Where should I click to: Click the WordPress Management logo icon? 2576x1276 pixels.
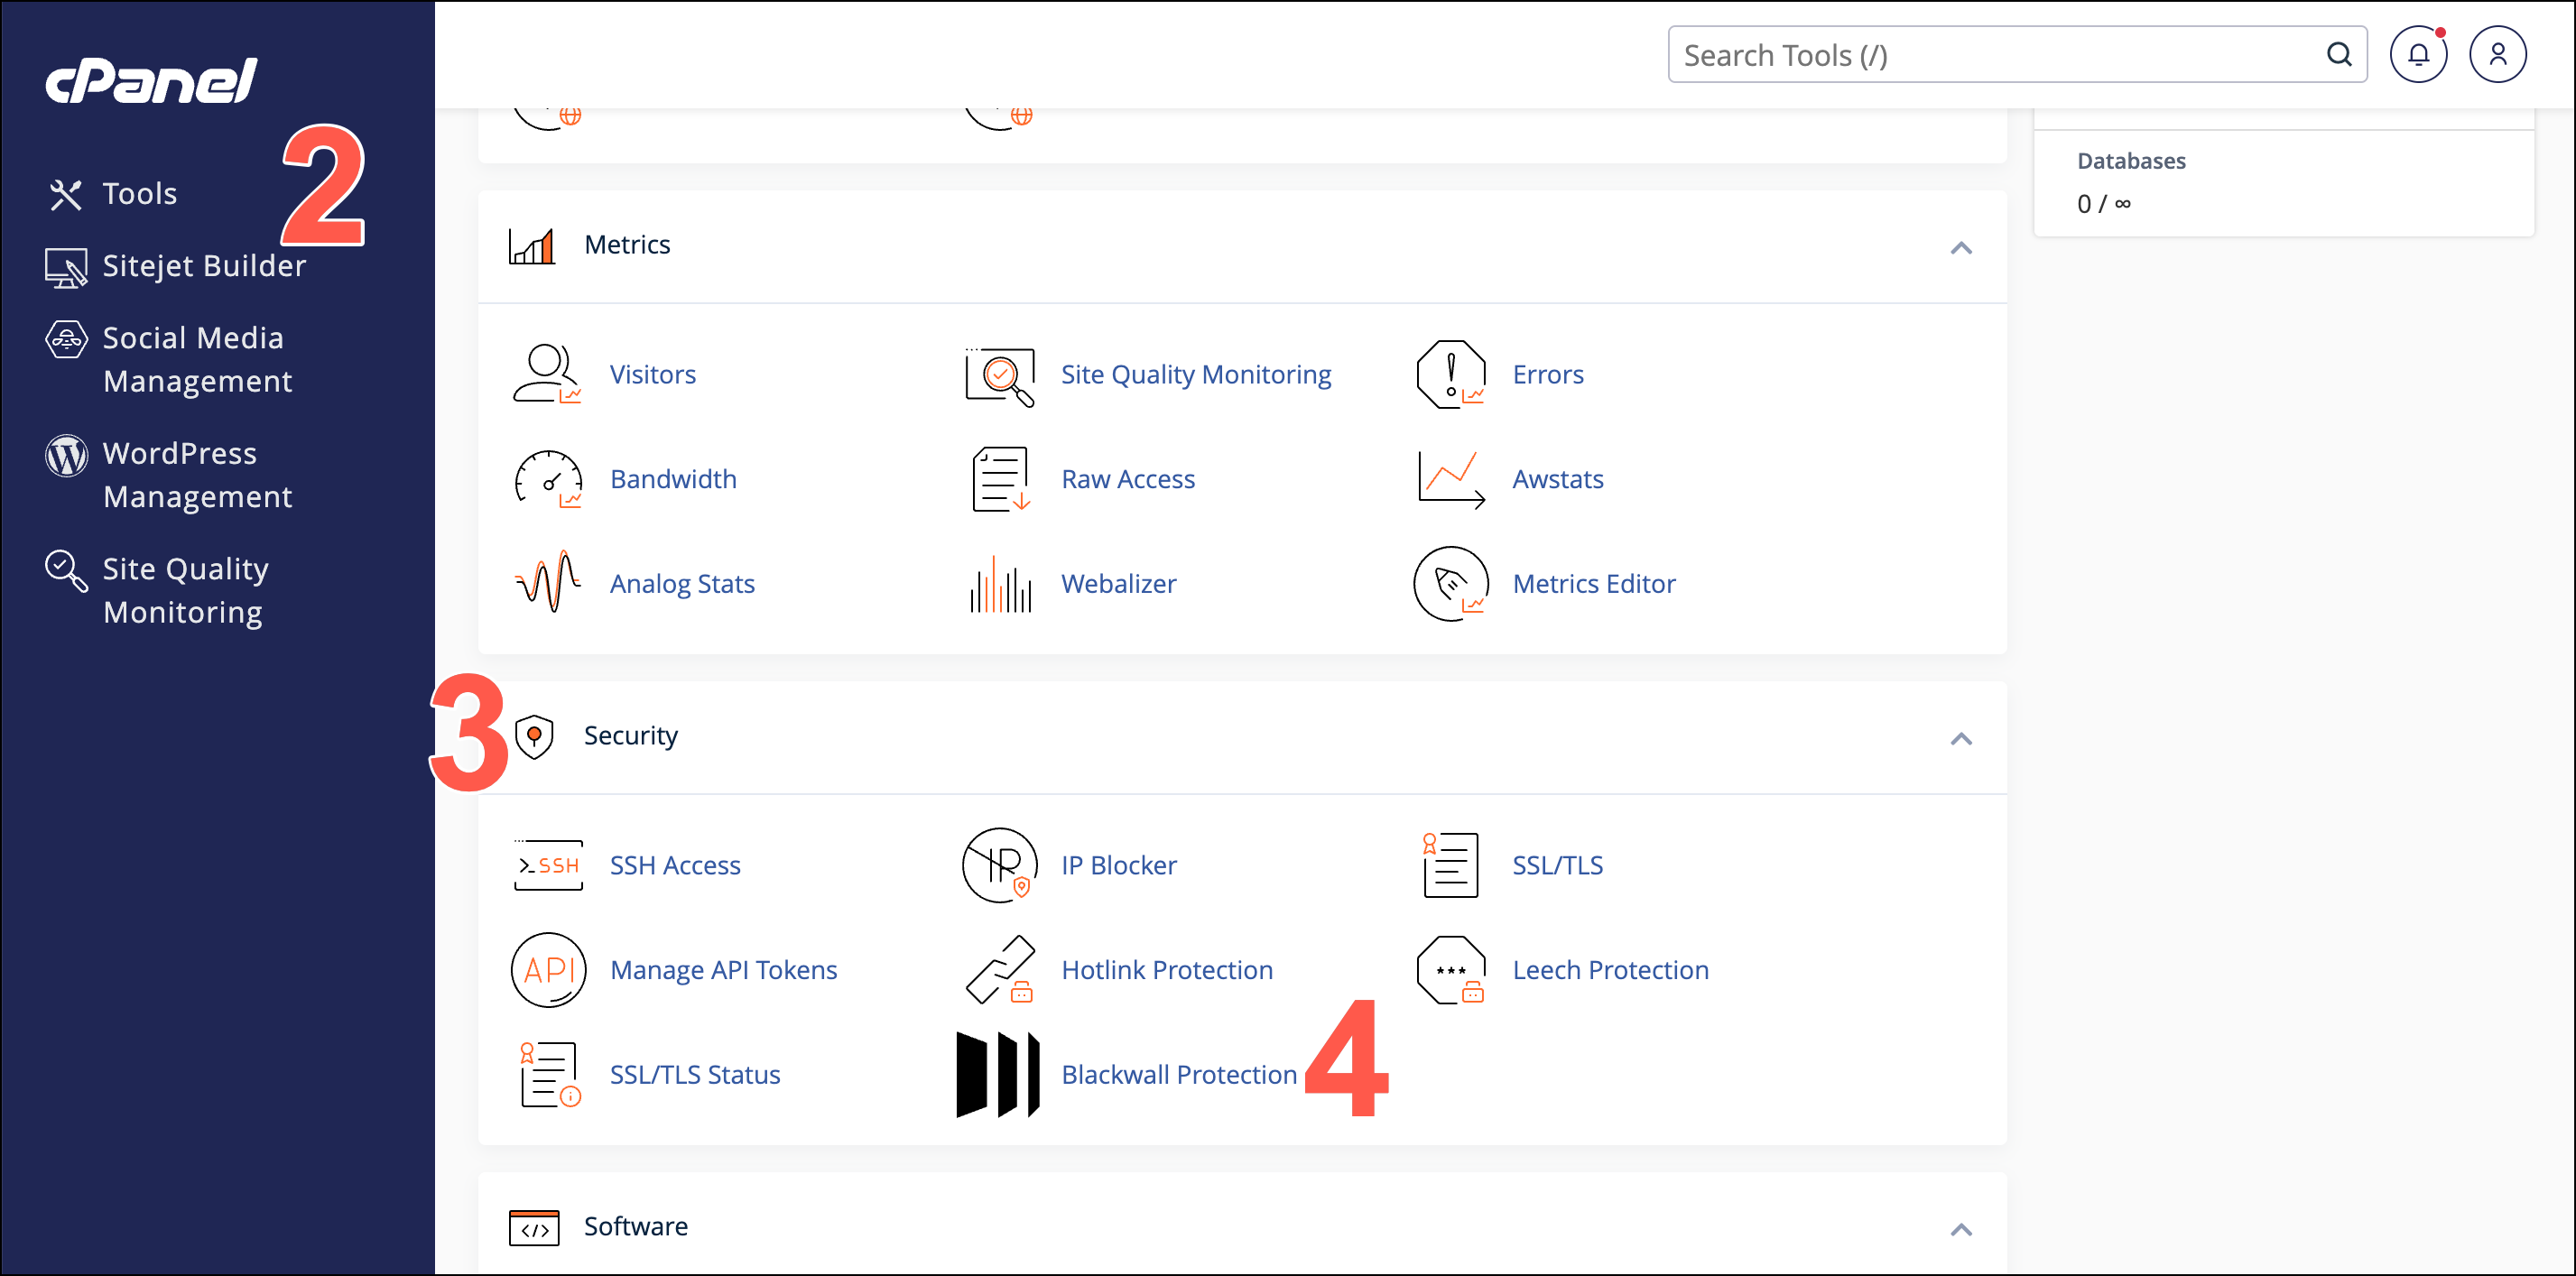66,456
